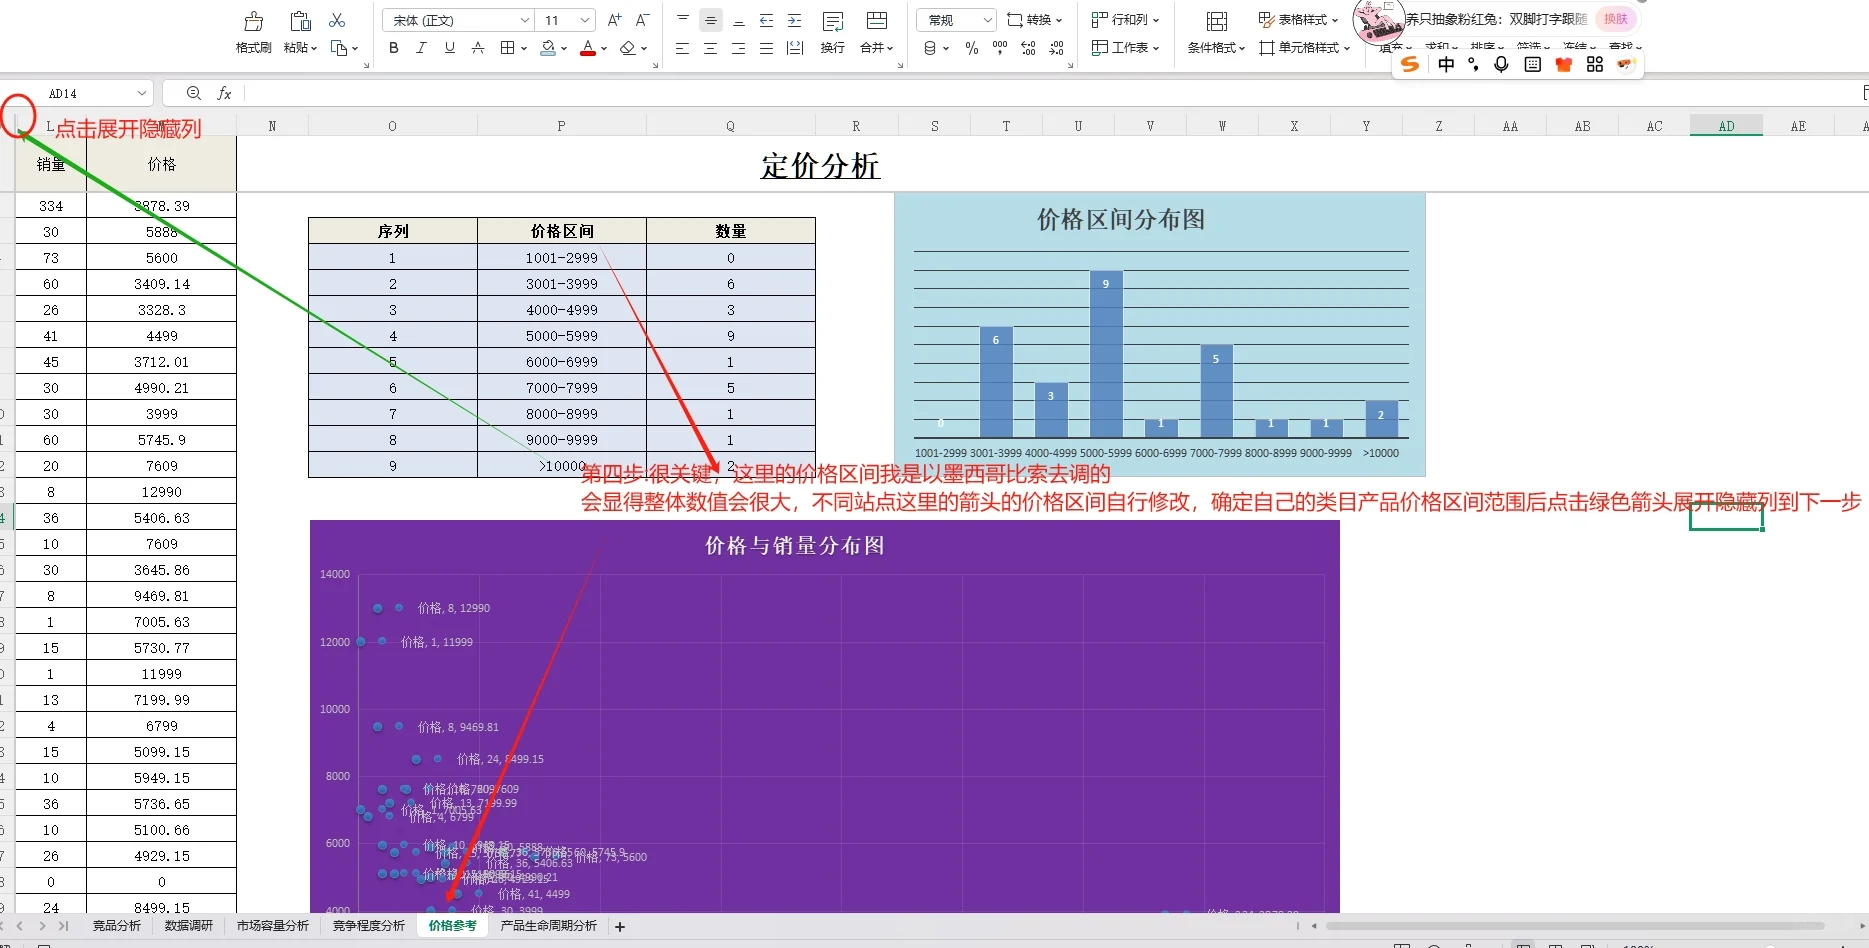Center text horizontally

711,48
